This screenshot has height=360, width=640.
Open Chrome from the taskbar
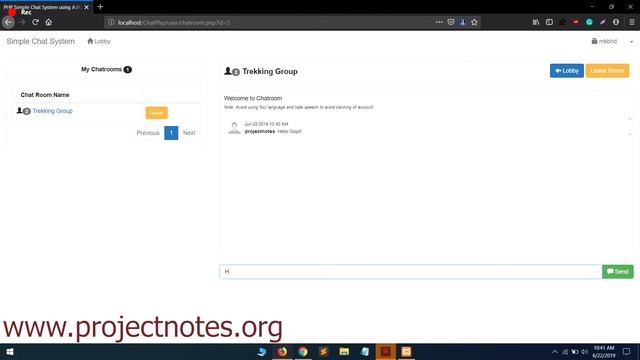click(302, 351)
